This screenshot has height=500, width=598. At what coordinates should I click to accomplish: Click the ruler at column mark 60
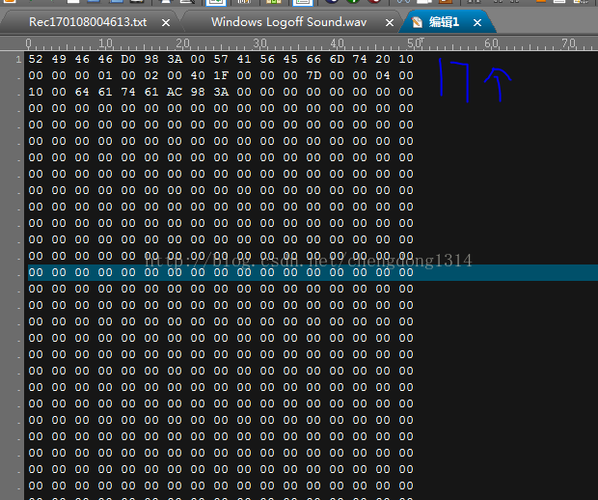click(x=491, y=43)
